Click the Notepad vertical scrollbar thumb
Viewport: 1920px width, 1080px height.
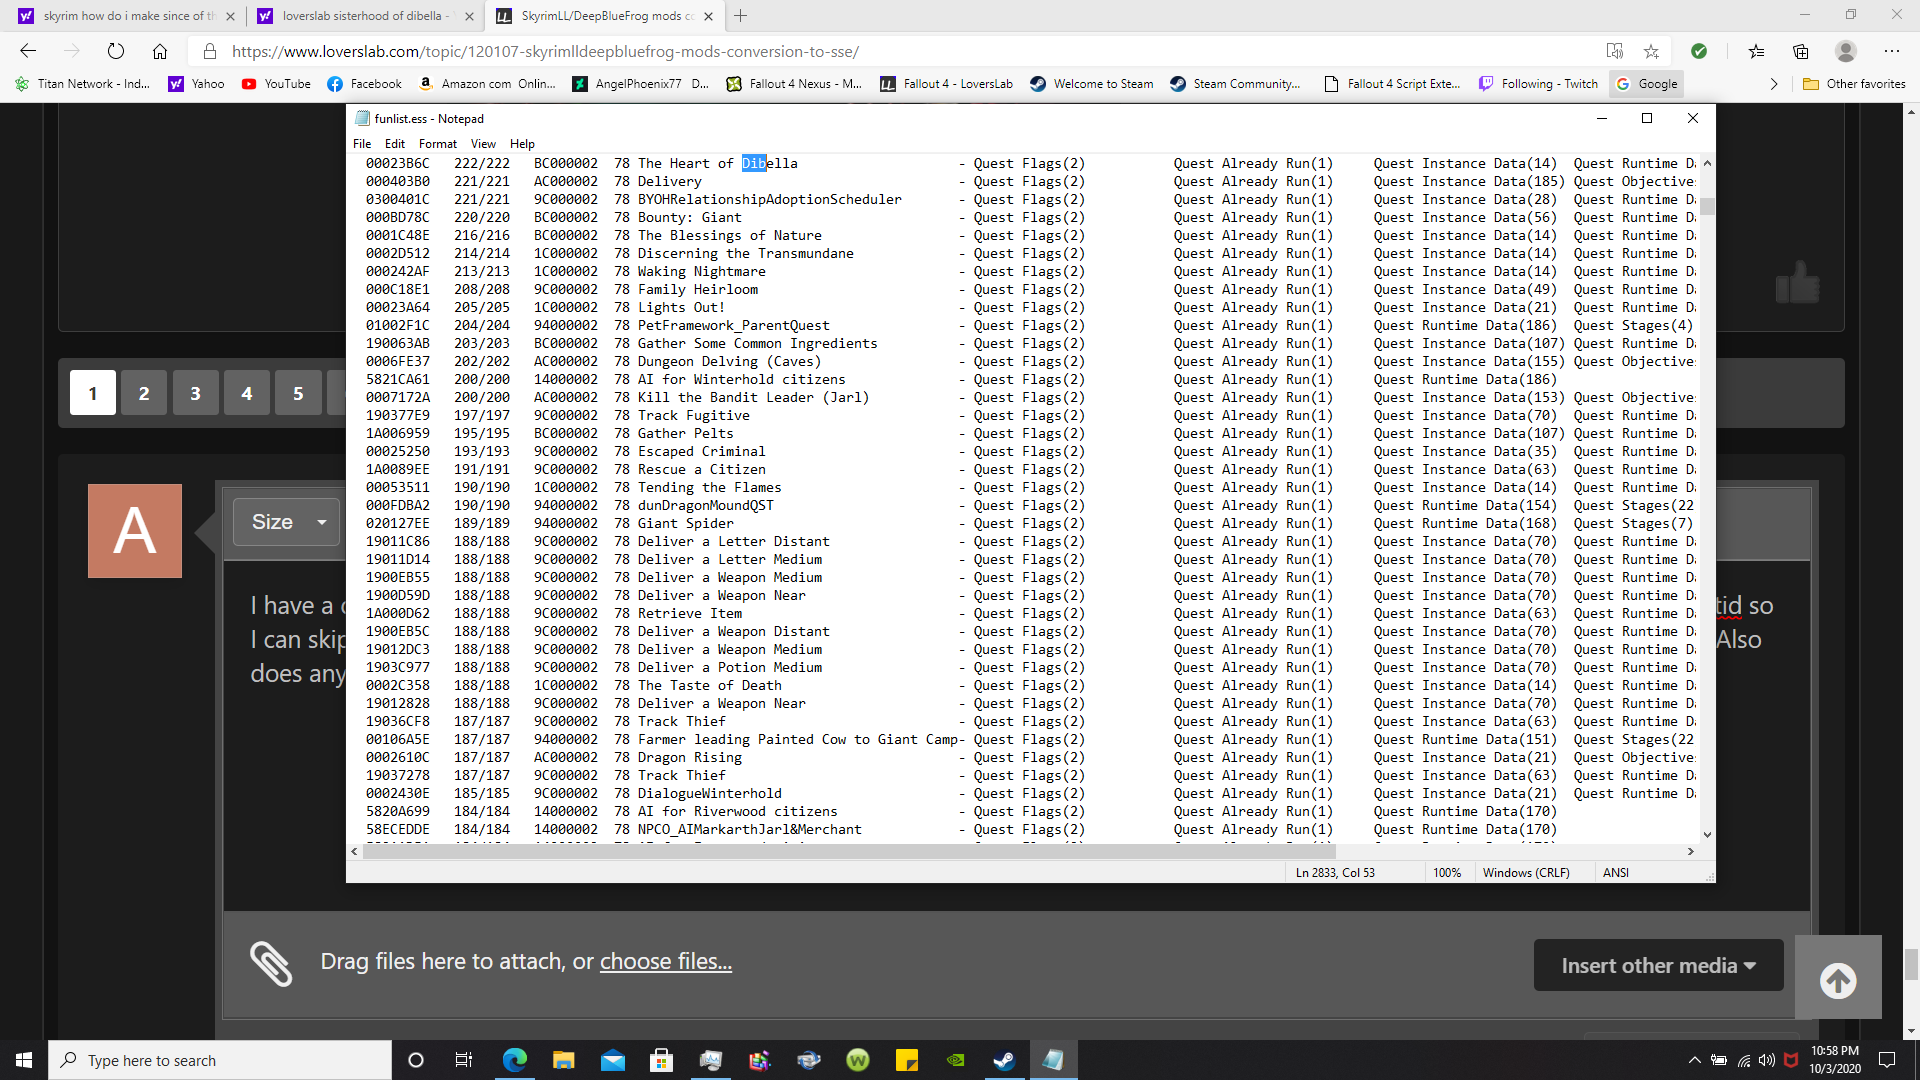pos(1707,207)
